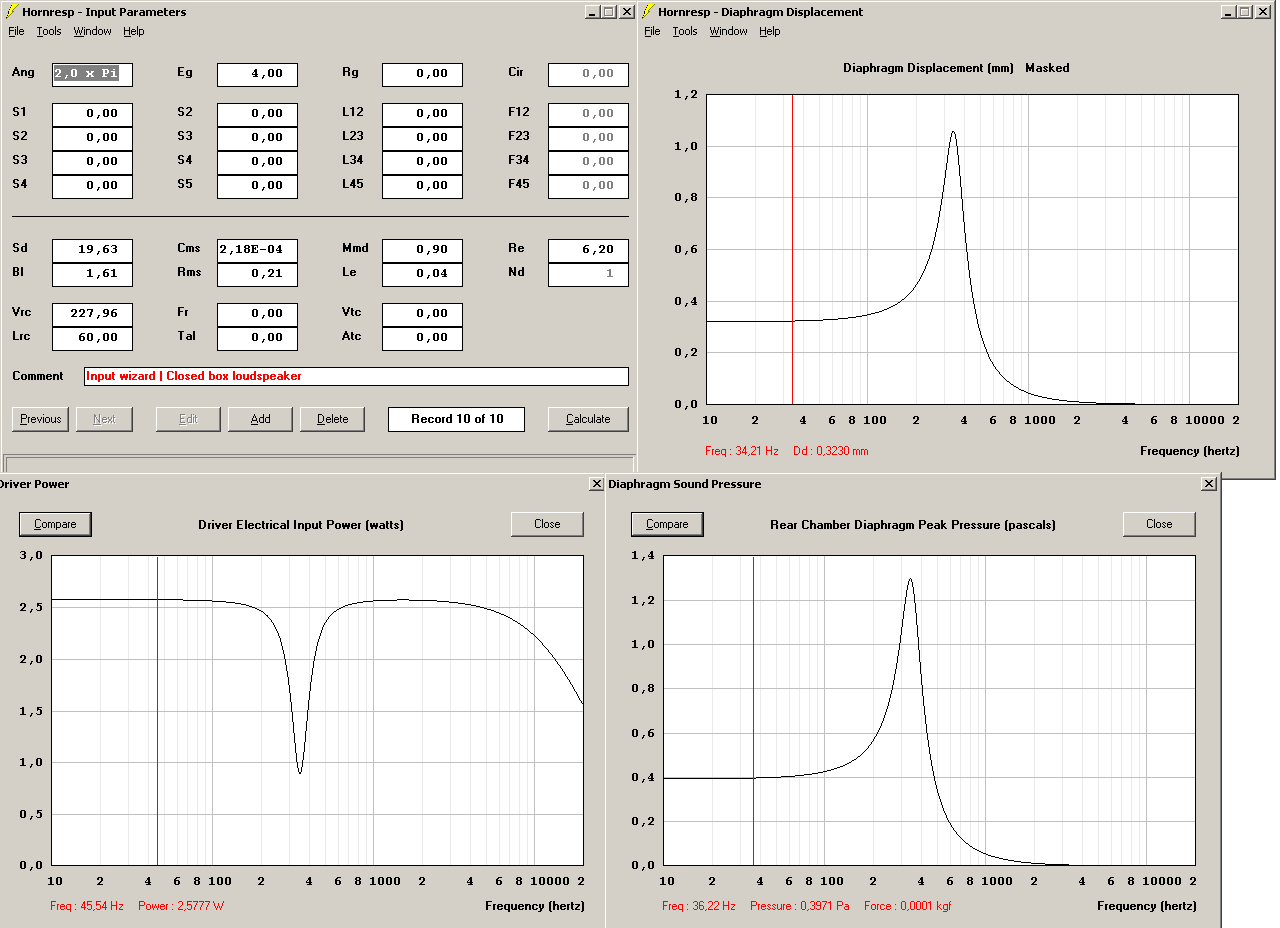
Task: Click the Vrc input field value 227,96
Action: click(92, 314)
